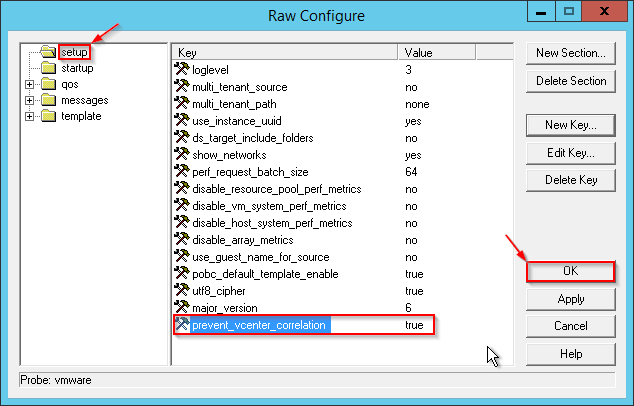Select the startup folder icon
This screenshot has width=634, height=406.
pyautogui.click(x=48, y=68)
